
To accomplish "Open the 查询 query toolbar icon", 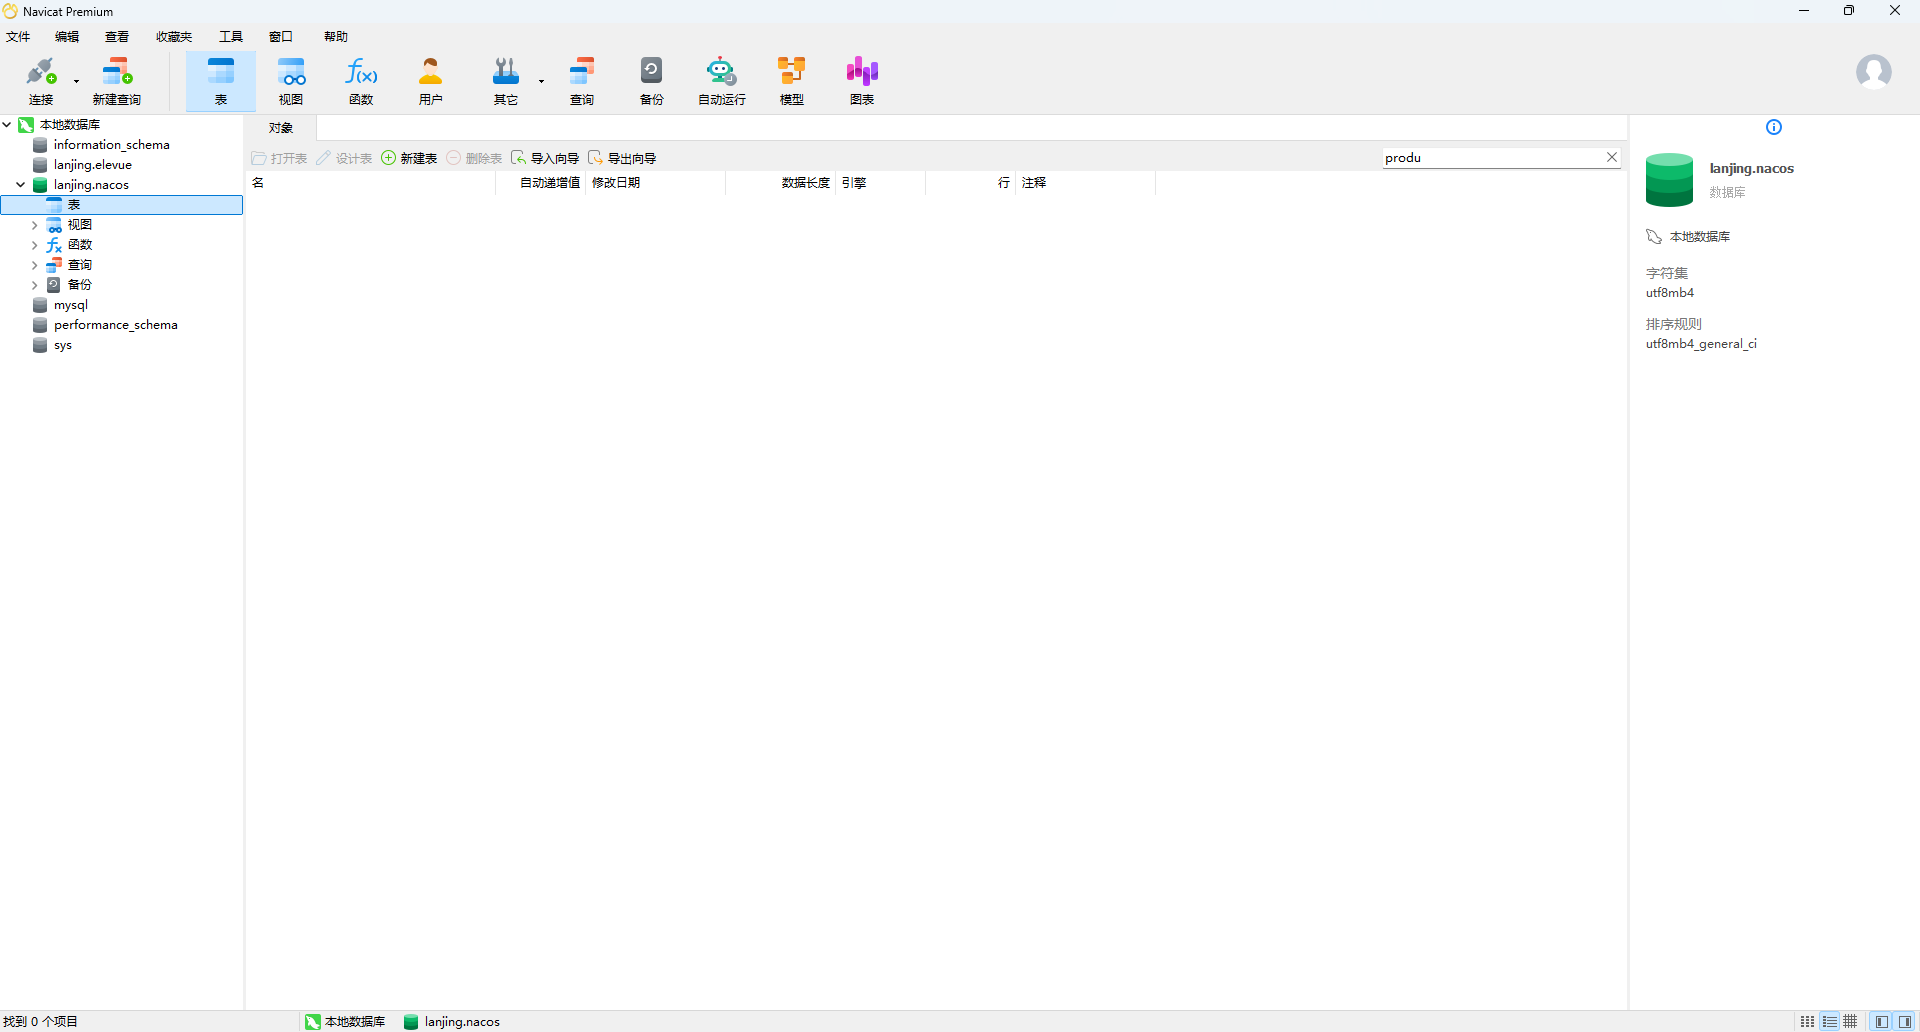I will (582, 81).
